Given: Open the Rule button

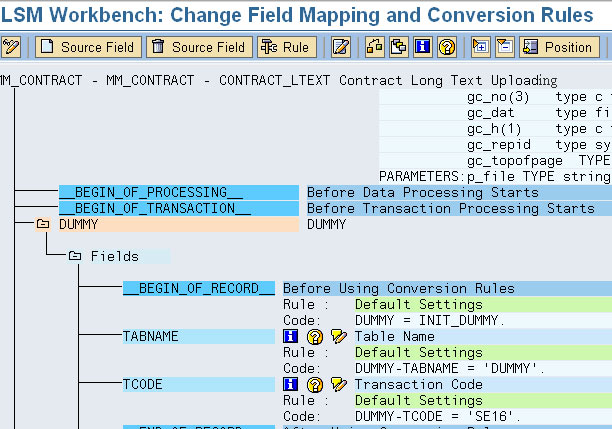Looking at the screenshot, I should (287, 47).
